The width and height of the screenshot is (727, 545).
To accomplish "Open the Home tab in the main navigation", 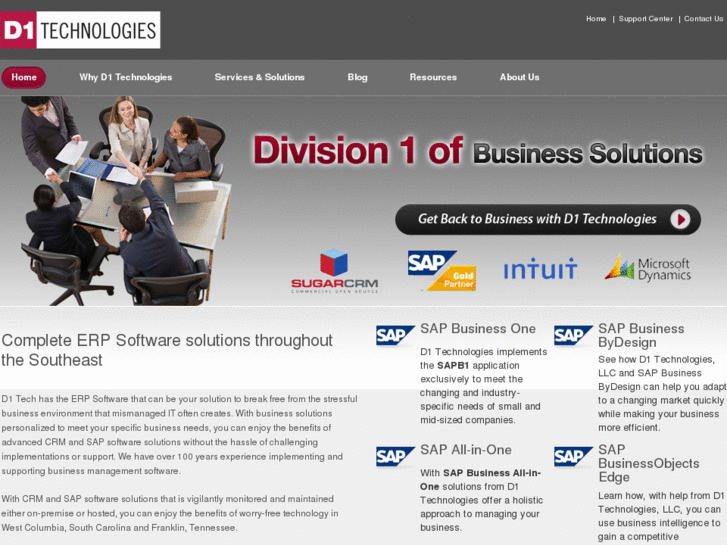I will coord(24,77).
